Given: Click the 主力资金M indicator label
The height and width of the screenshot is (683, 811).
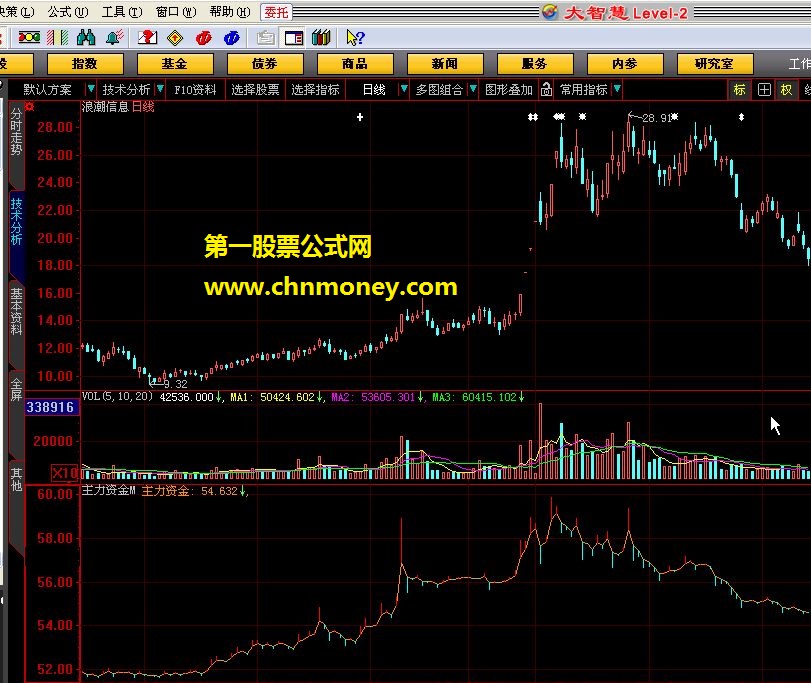Looking at the screenshot, I should [108, 491].
